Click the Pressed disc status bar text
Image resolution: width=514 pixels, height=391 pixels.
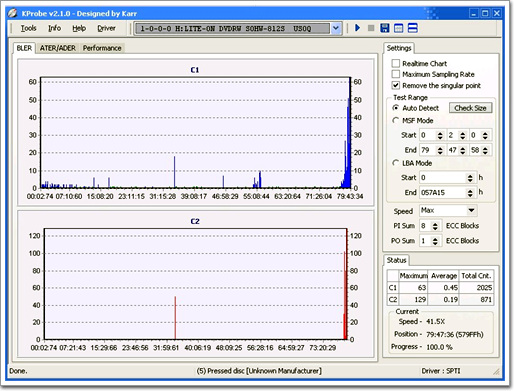coord(259,371)
